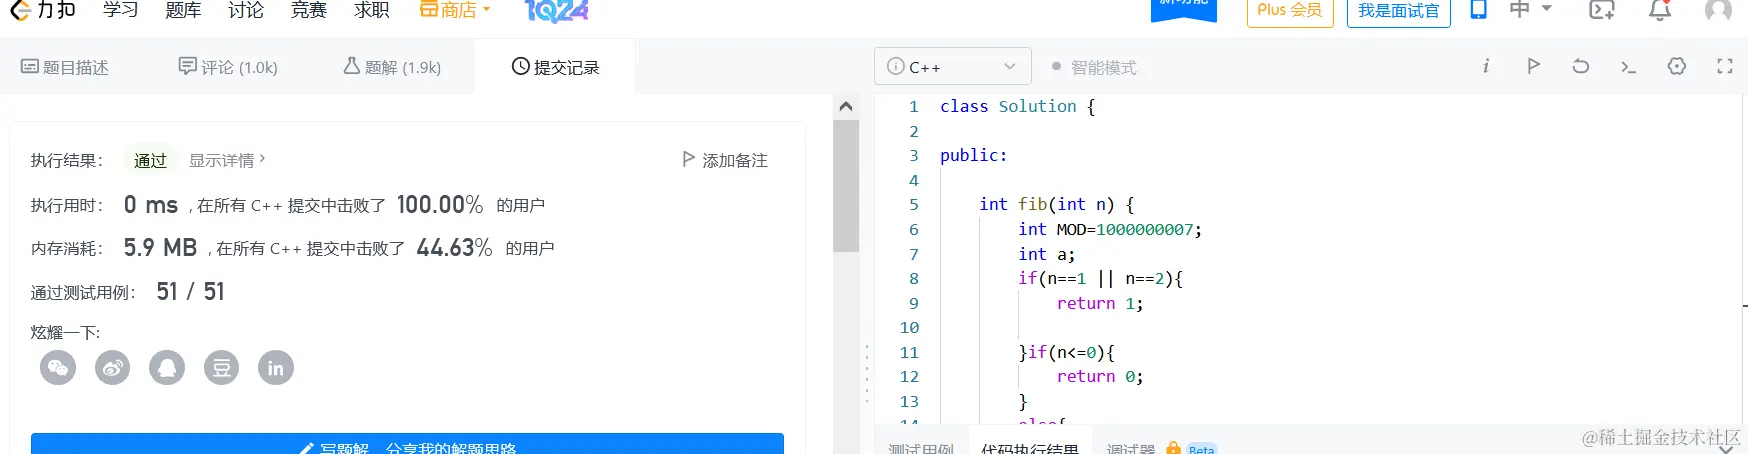Toggle editor fullscreen mode

(1725, 66)
